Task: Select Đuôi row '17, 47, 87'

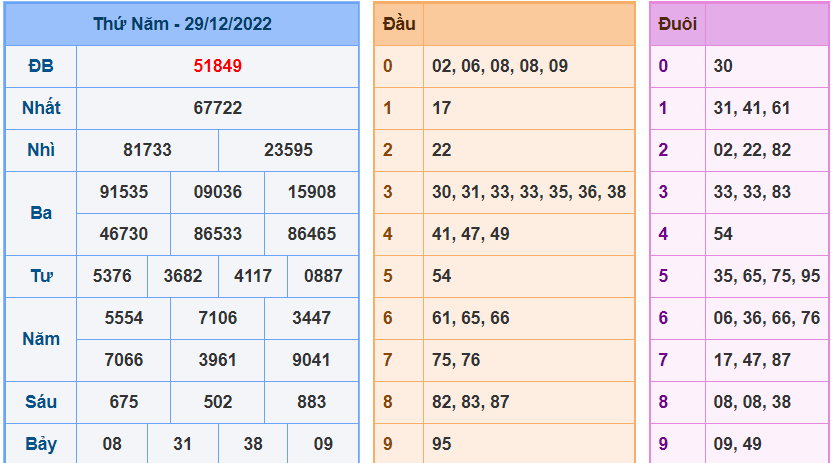Action: [x=752, y=360]
